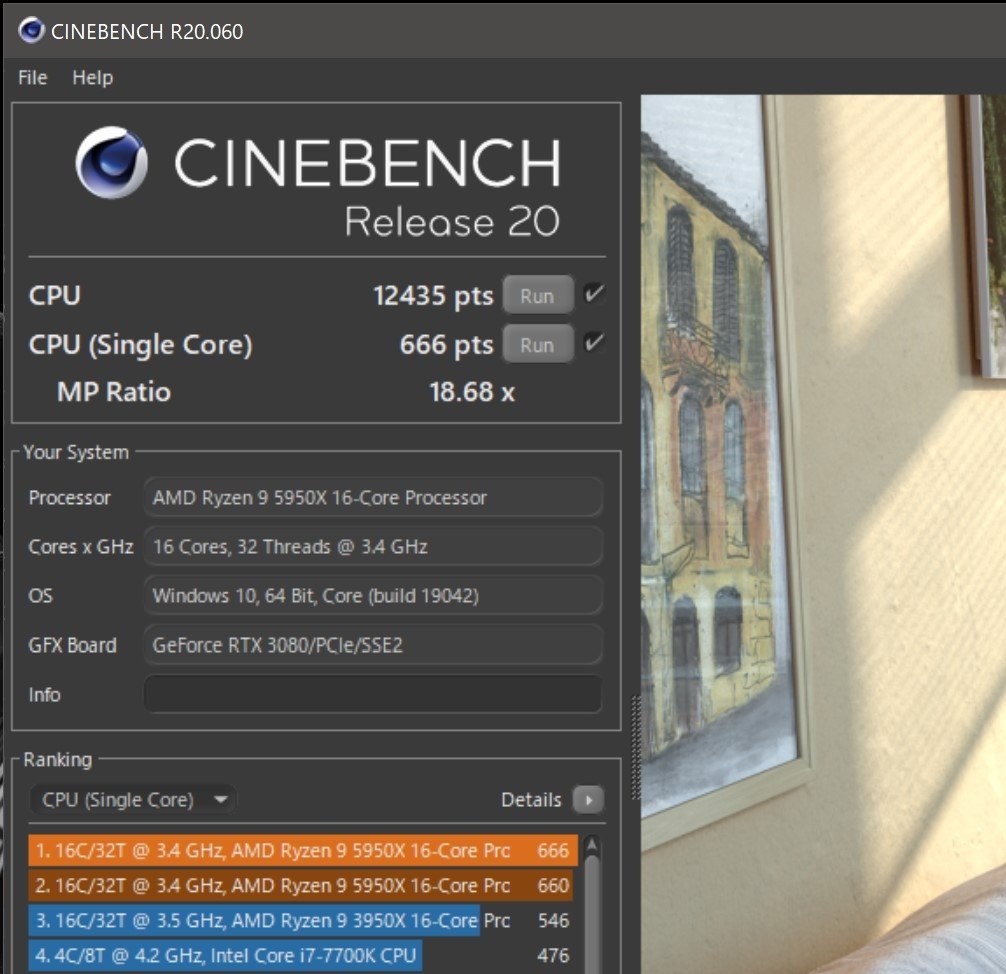
Task: Select ranking entry 1 with score 666
Action: (303, 850)
